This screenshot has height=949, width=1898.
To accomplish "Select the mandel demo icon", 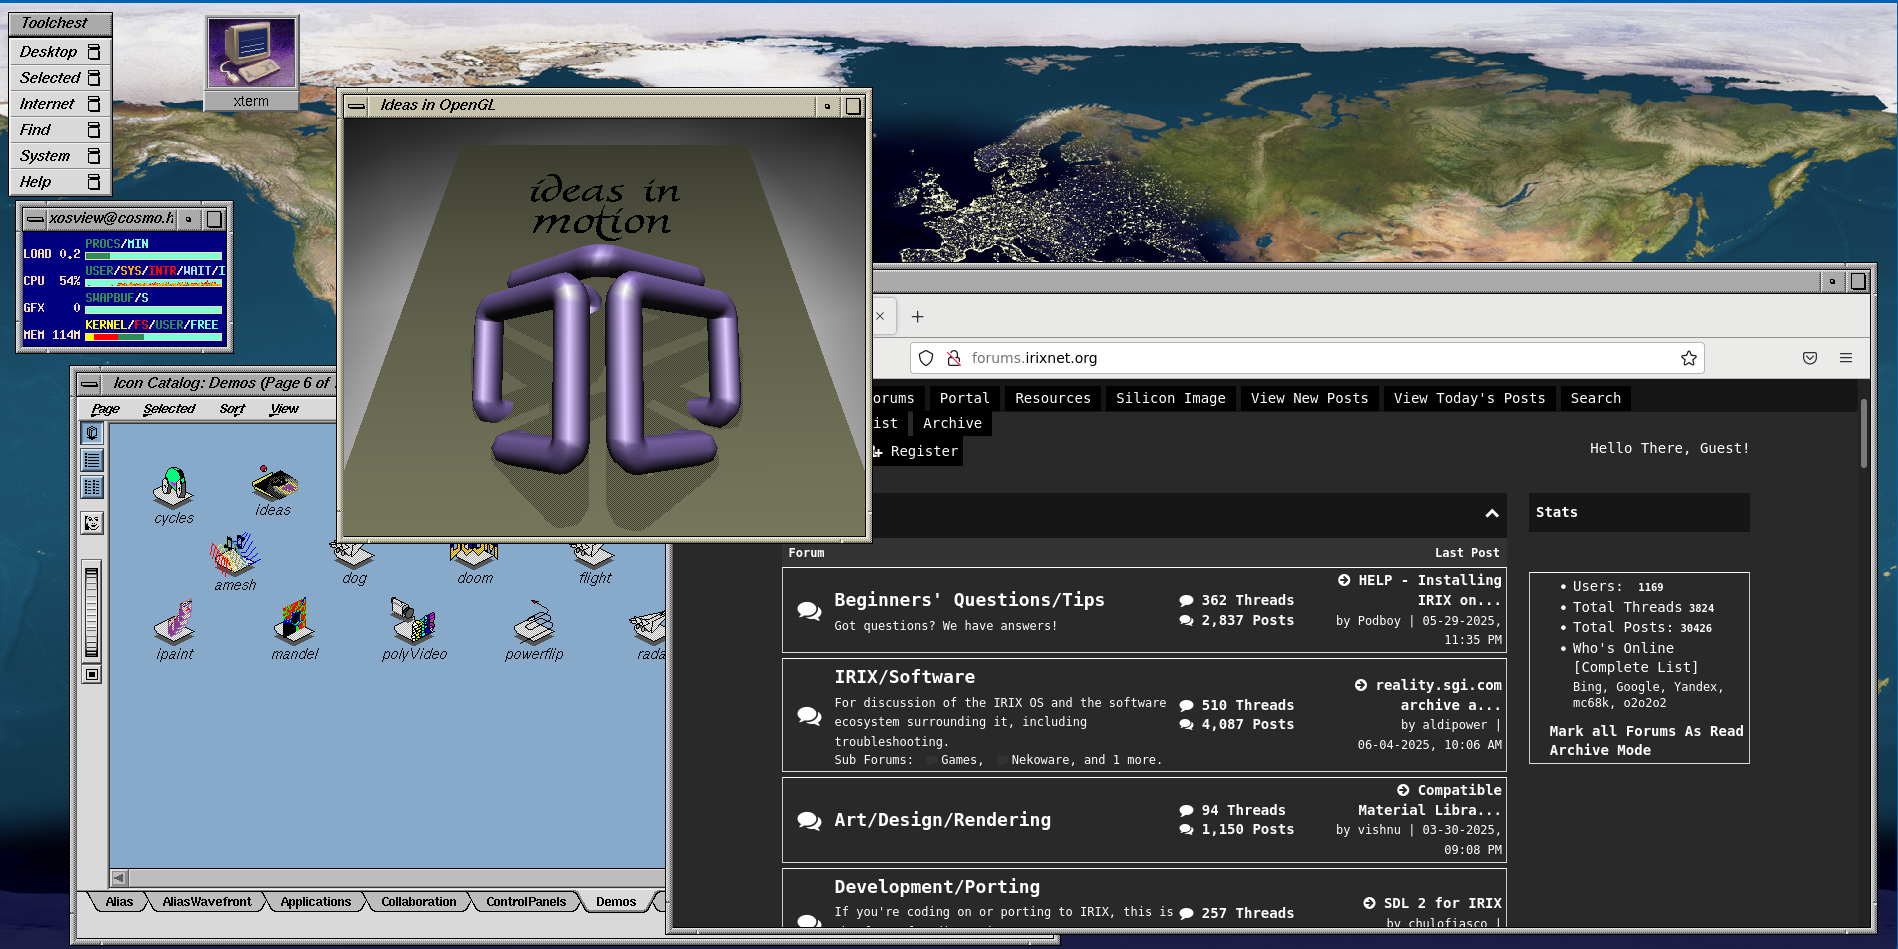I will click(x=294, y=624).
